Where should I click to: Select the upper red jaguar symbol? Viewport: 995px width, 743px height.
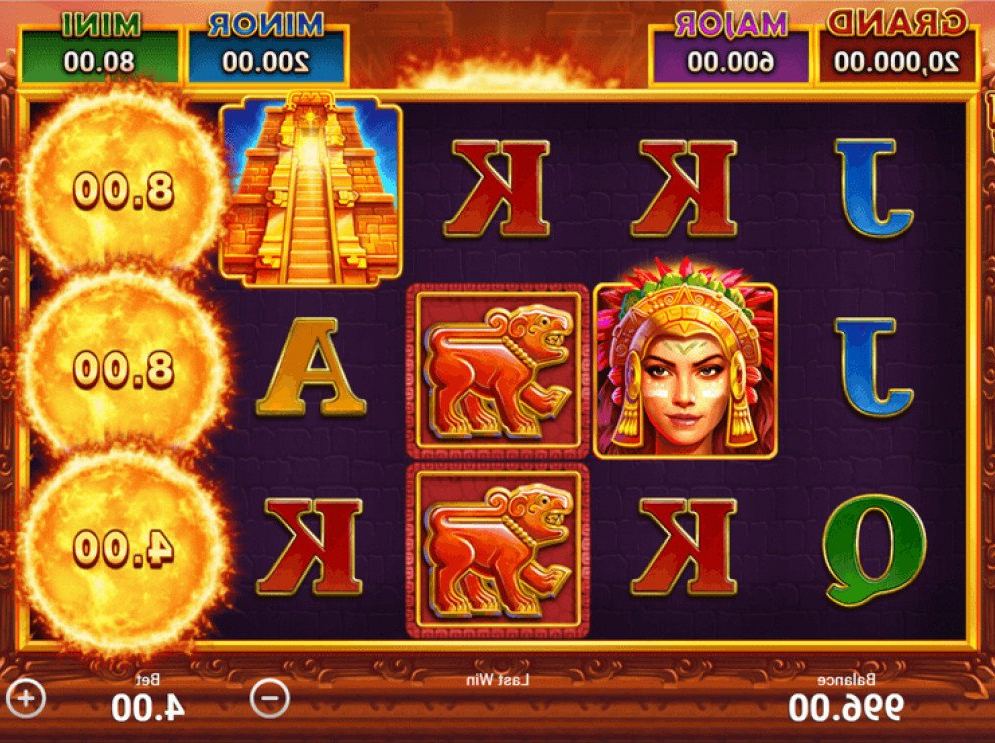tap(498, 371)
